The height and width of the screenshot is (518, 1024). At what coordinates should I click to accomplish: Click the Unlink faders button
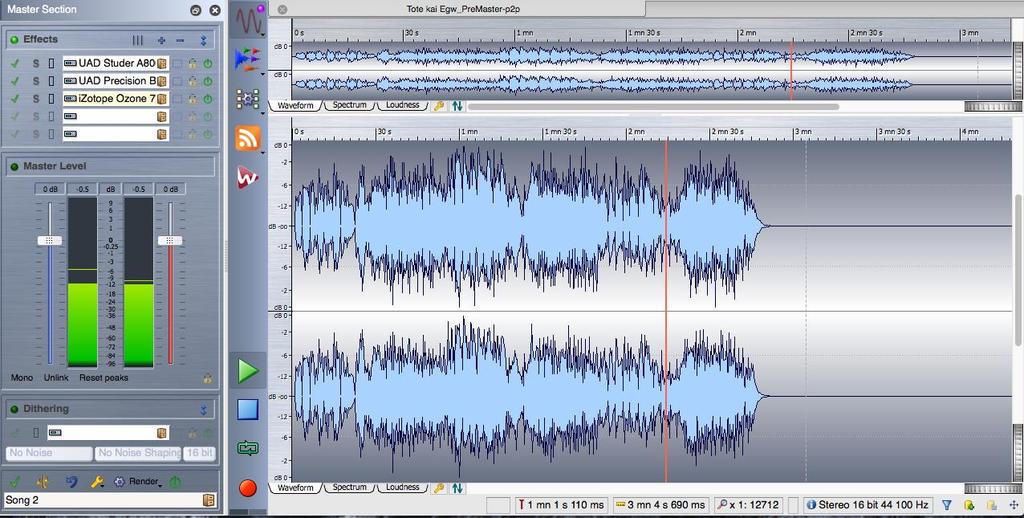(x=56, y=378)
